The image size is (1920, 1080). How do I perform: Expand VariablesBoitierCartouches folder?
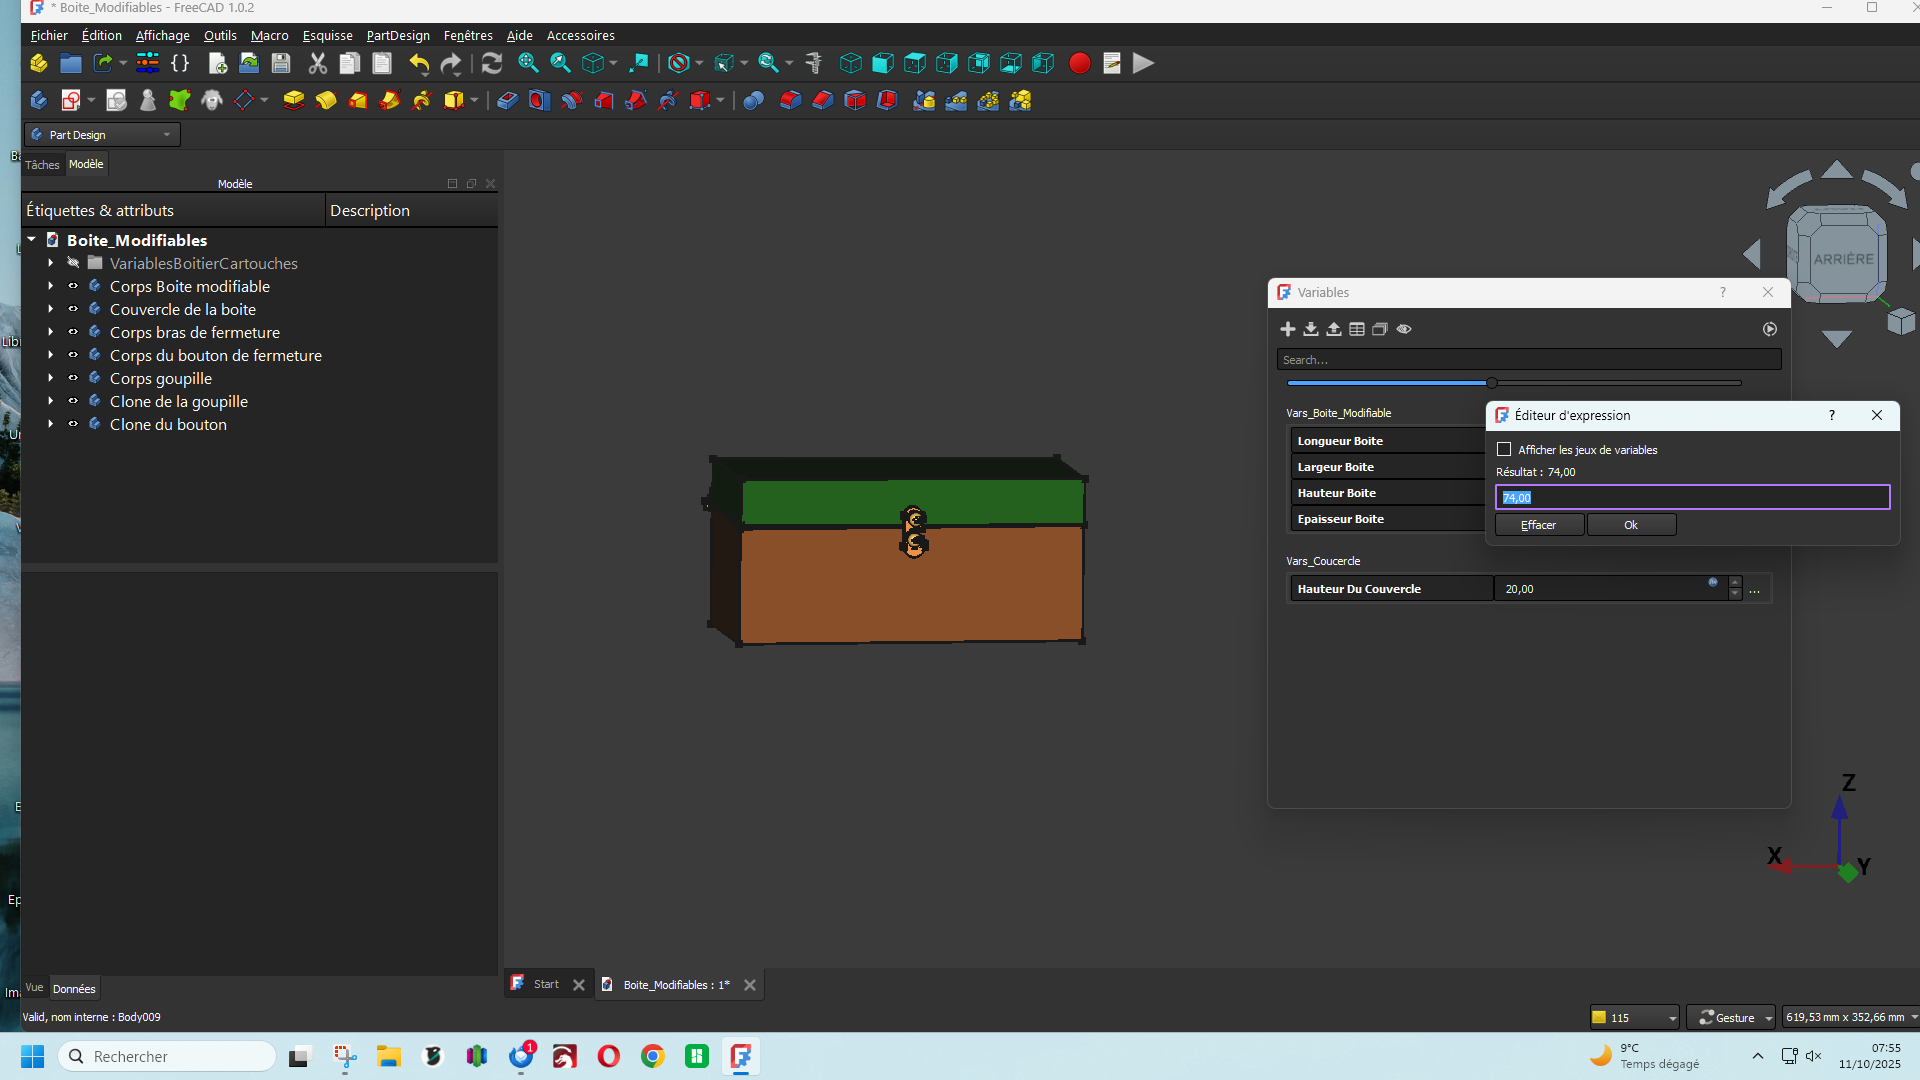click(x=50, y=263)
